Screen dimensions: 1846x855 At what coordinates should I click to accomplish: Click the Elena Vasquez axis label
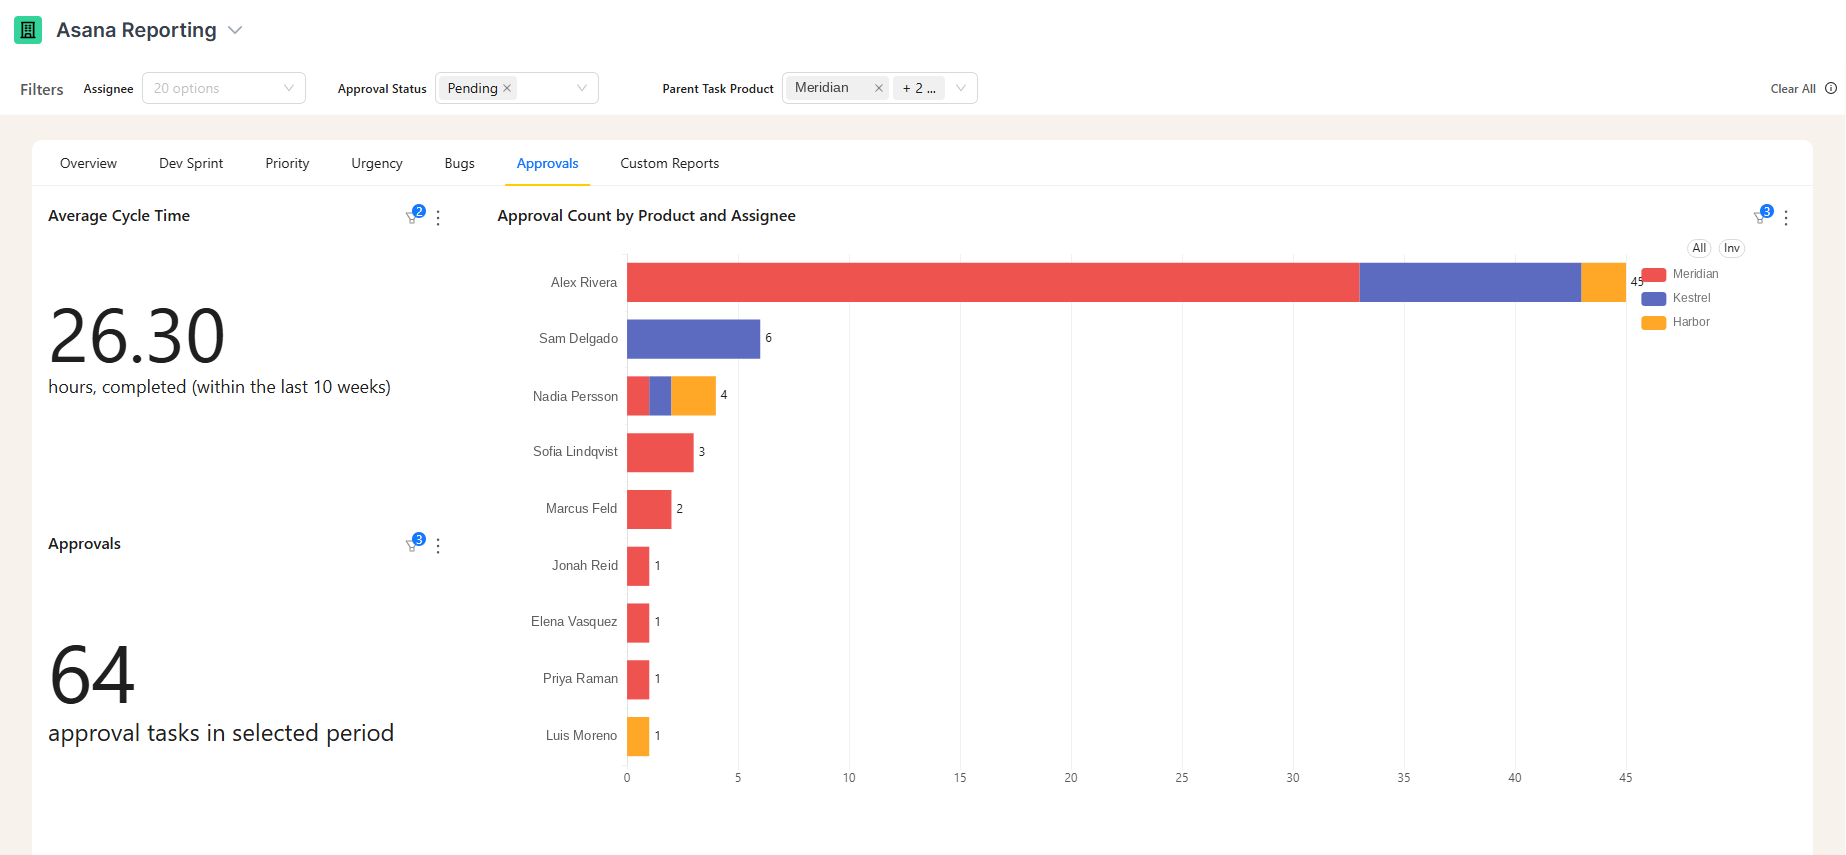click(574, 621)
